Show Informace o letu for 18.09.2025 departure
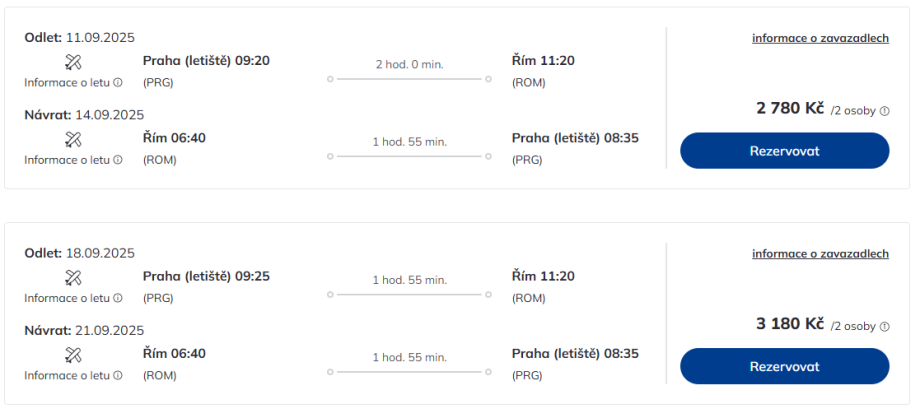Image resolution: width=920 pixels, height=418 pixels. 73,298
